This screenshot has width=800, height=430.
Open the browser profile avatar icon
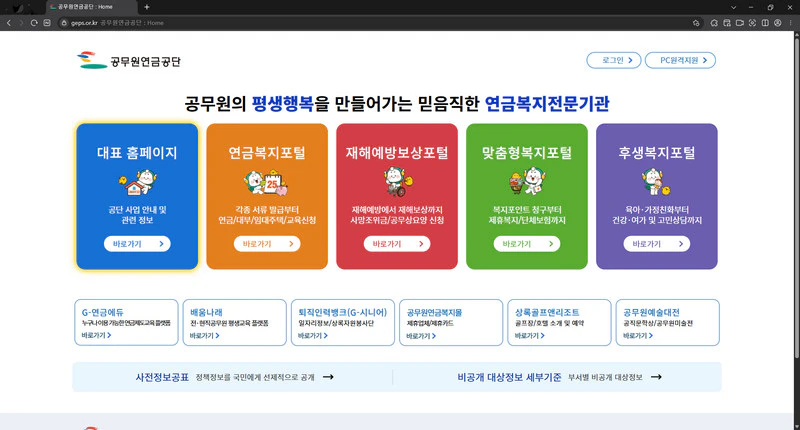(x=778, y=23)
